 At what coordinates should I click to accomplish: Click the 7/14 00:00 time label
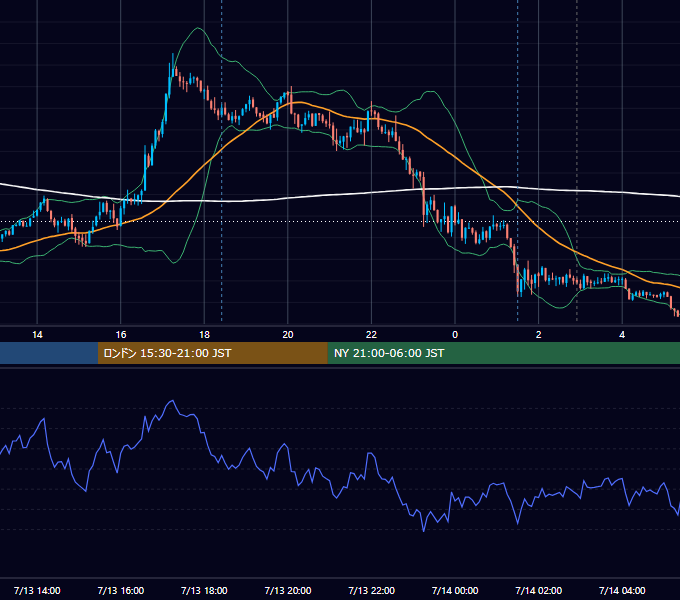click(455, 590)
